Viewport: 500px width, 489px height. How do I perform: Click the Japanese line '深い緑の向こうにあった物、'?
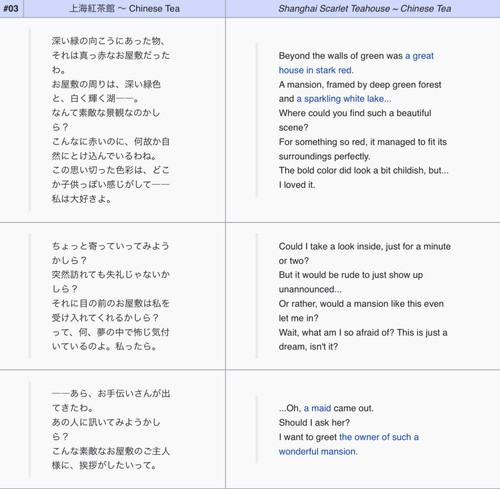108,41
